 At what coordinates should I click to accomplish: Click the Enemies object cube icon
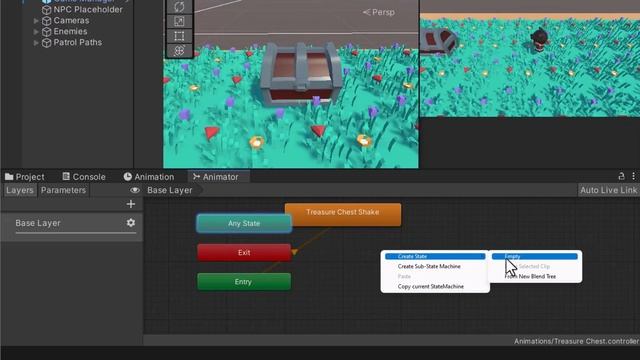[47, 32]
